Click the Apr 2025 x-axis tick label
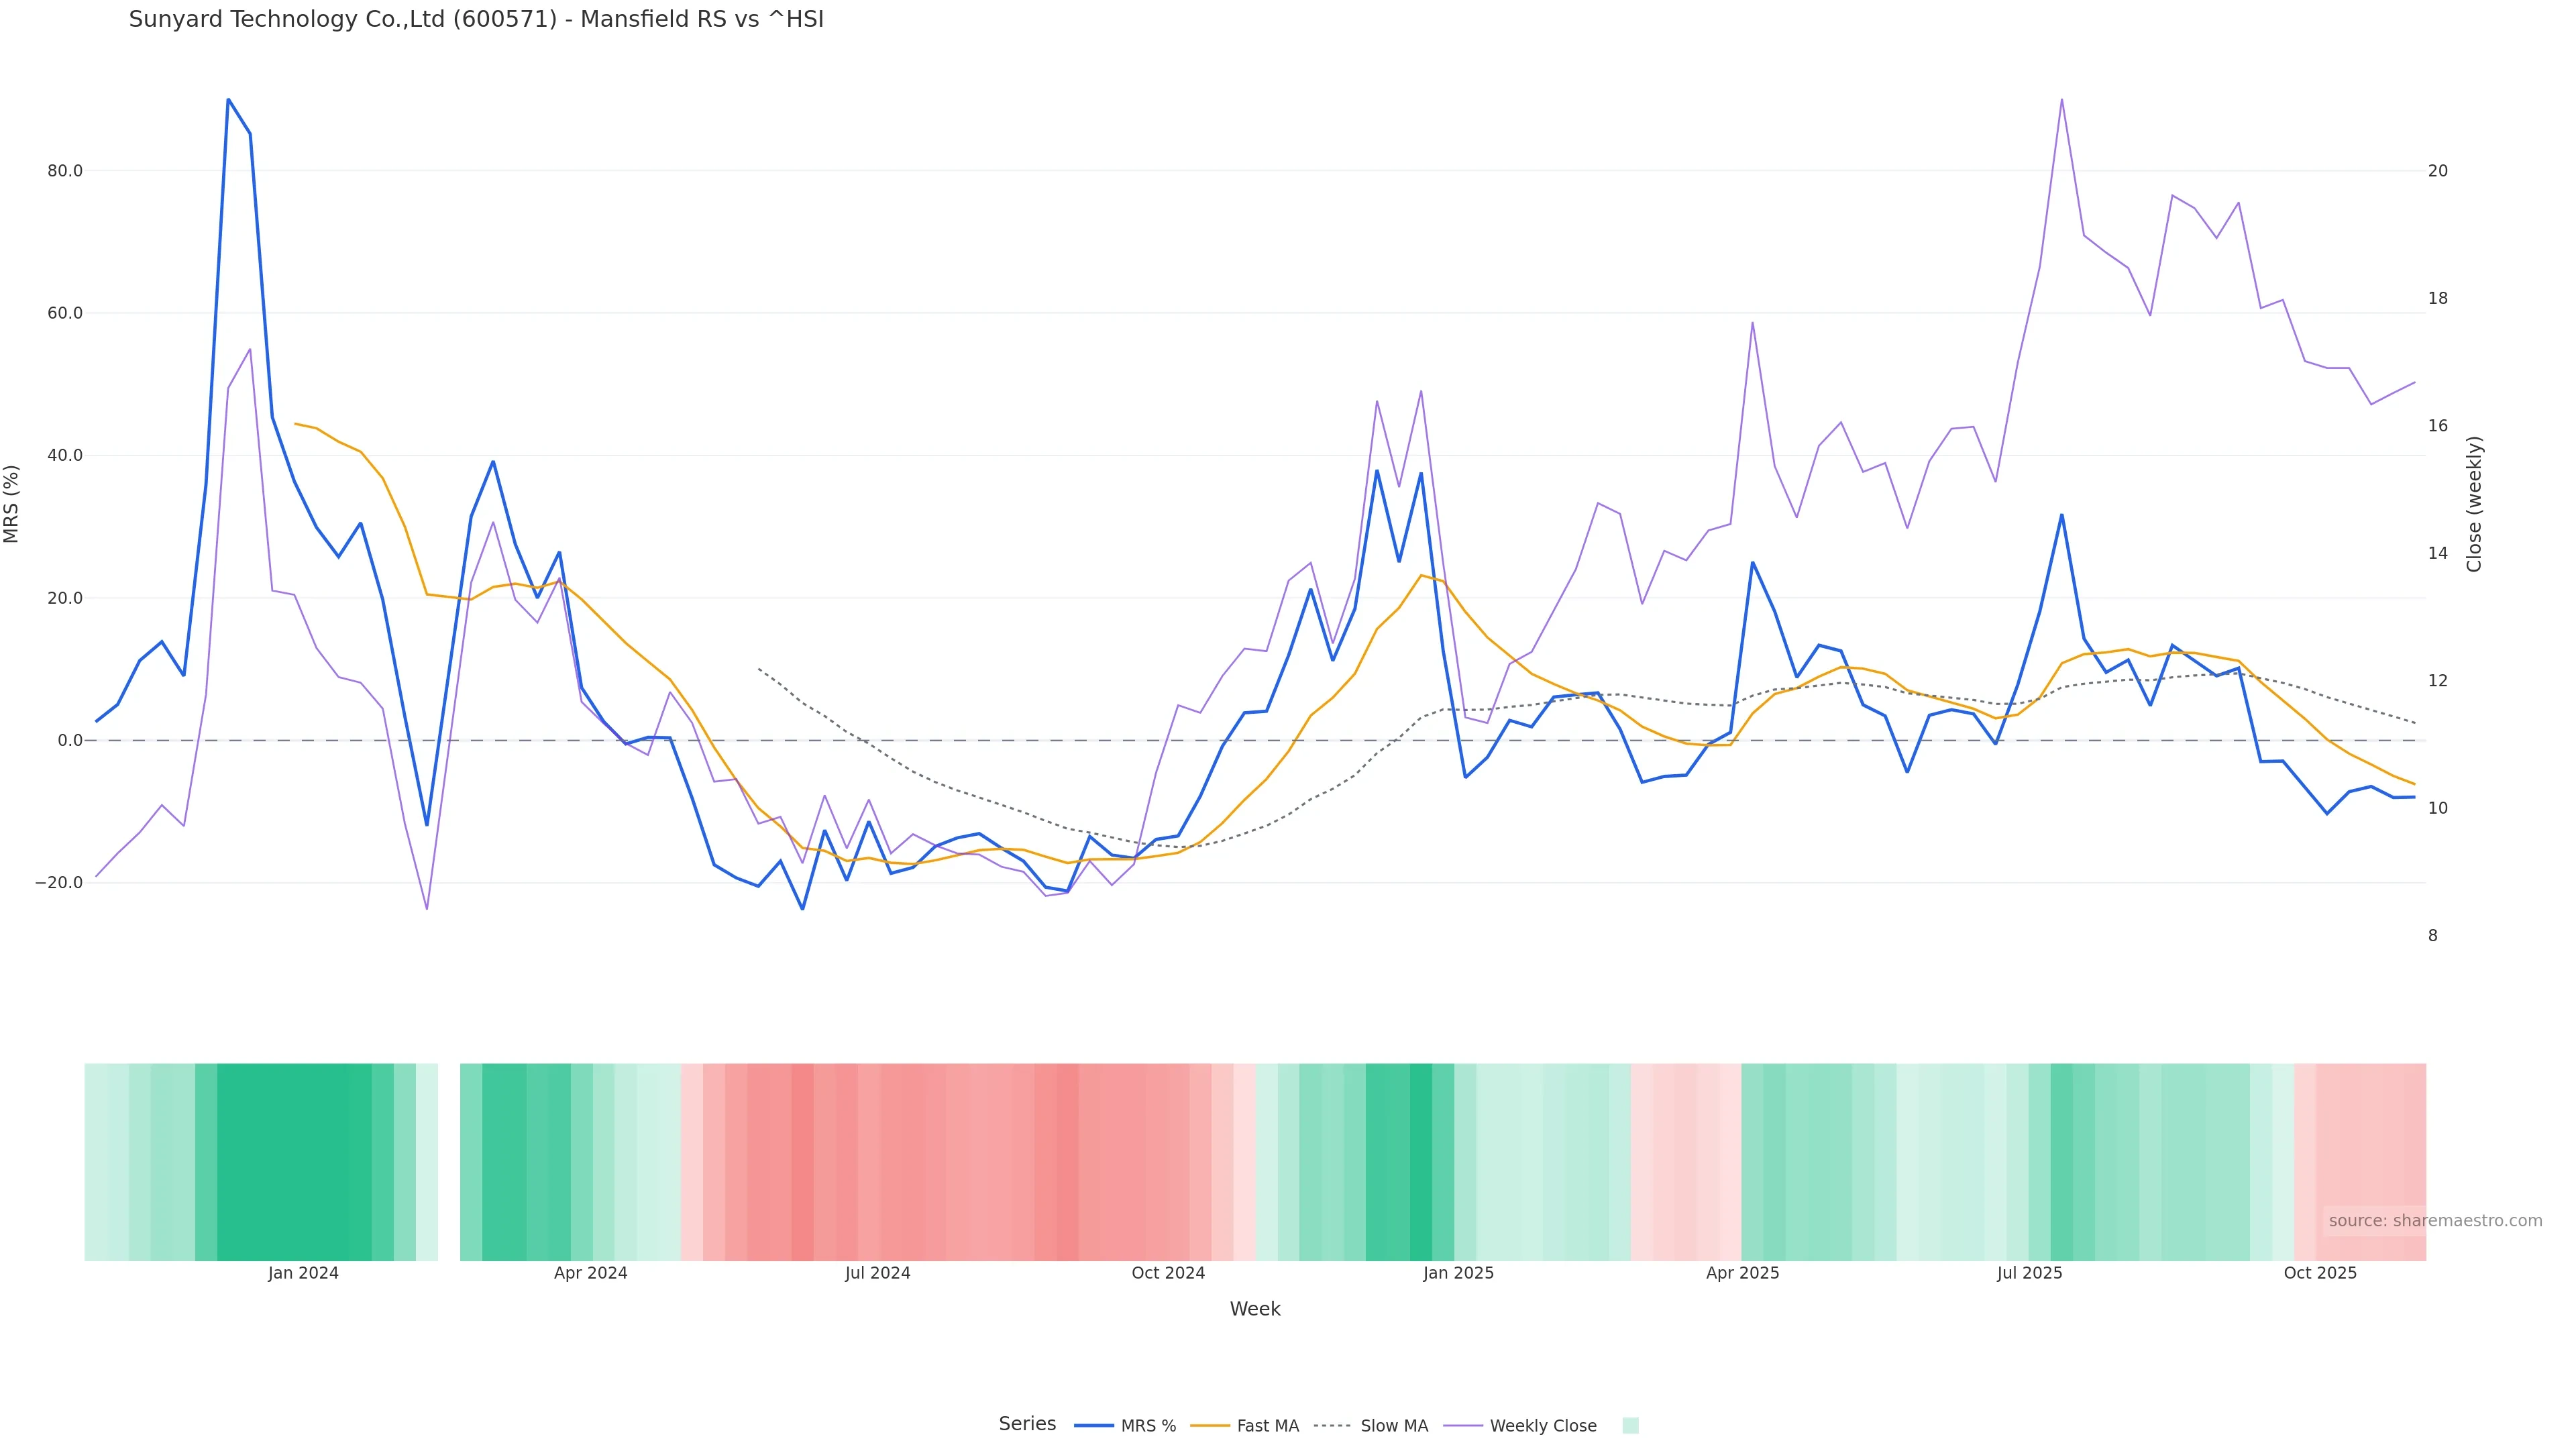2576x1449 pixels. [1742, 1273]
